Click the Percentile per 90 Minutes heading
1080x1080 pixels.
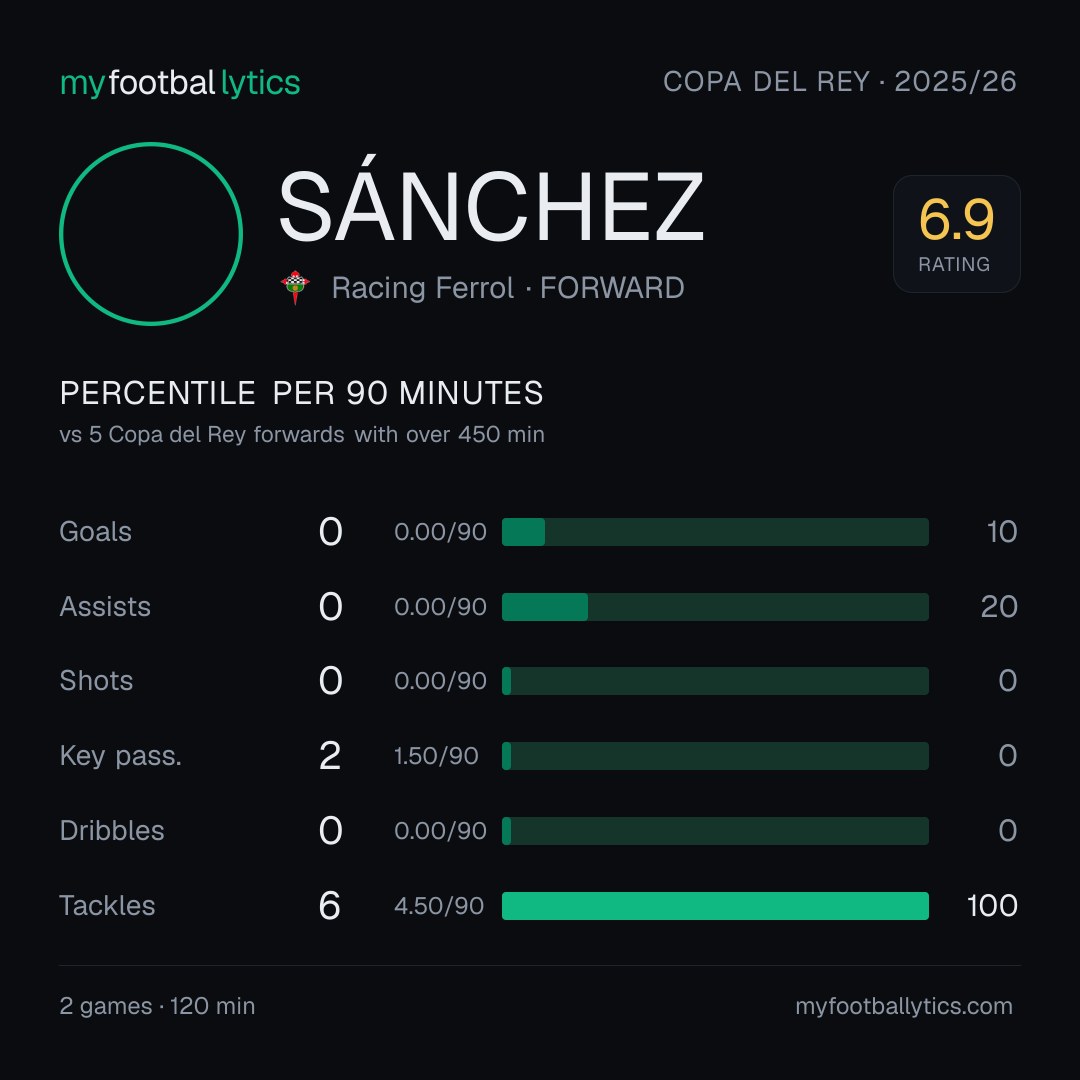pyautogui.click(x=301, y=393)
